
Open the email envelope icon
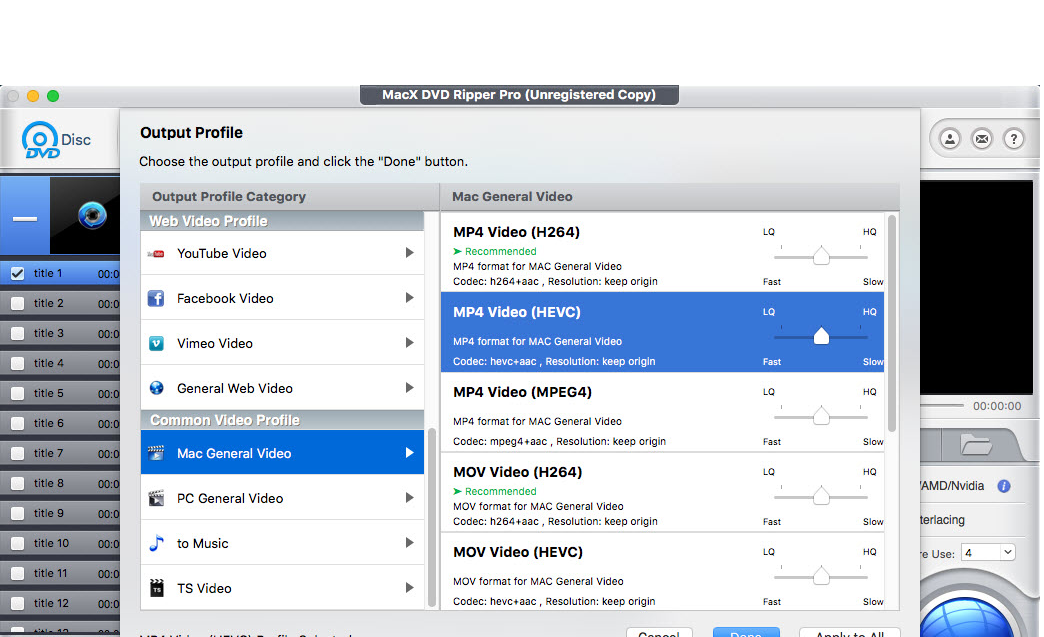(x=982, y=139)
